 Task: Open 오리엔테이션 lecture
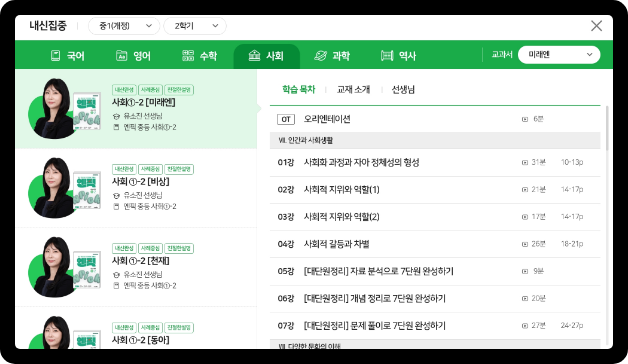click(327, 119)
